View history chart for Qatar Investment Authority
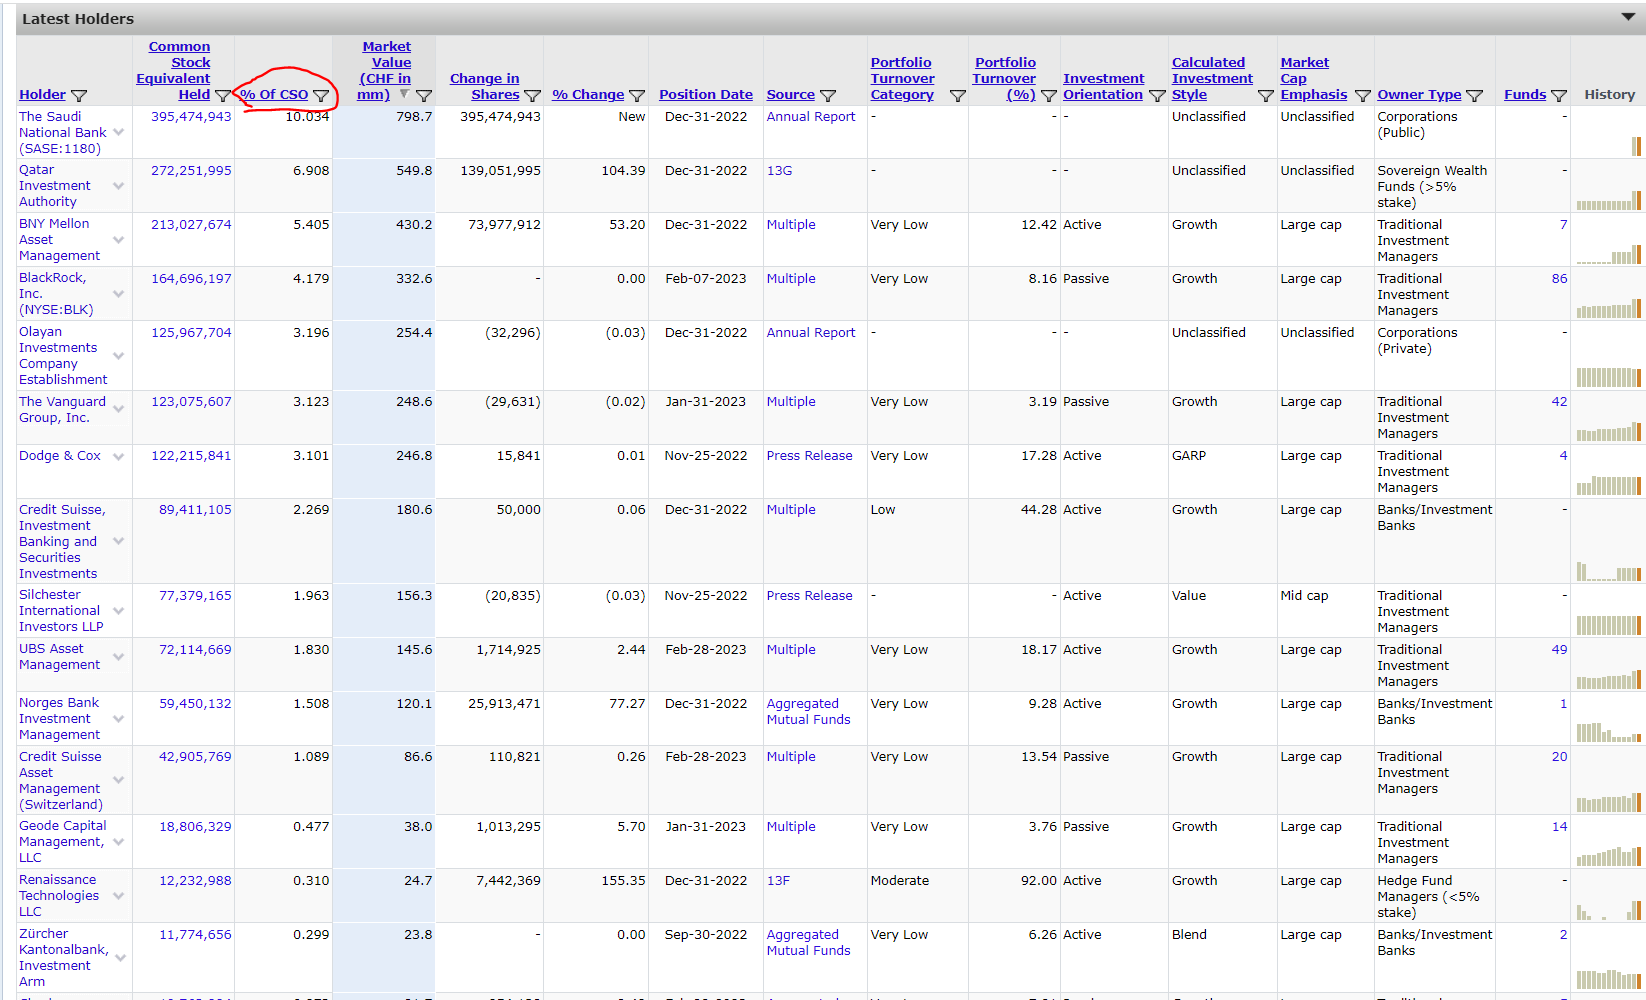1646x1000 pixels. click(1608, 200)
